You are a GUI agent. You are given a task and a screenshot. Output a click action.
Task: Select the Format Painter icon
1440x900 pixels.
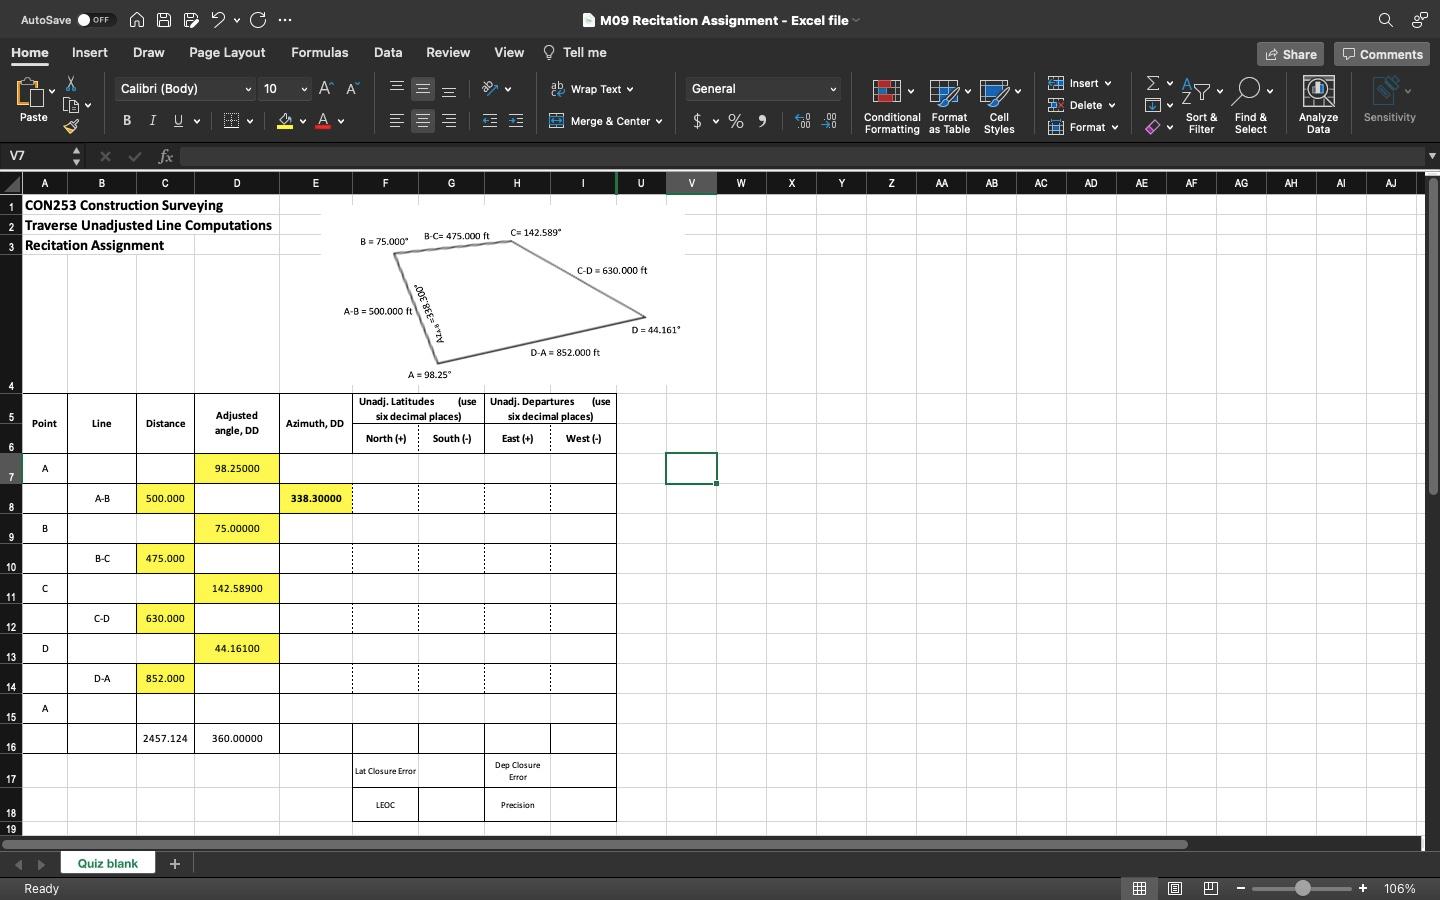pos(71,127)
